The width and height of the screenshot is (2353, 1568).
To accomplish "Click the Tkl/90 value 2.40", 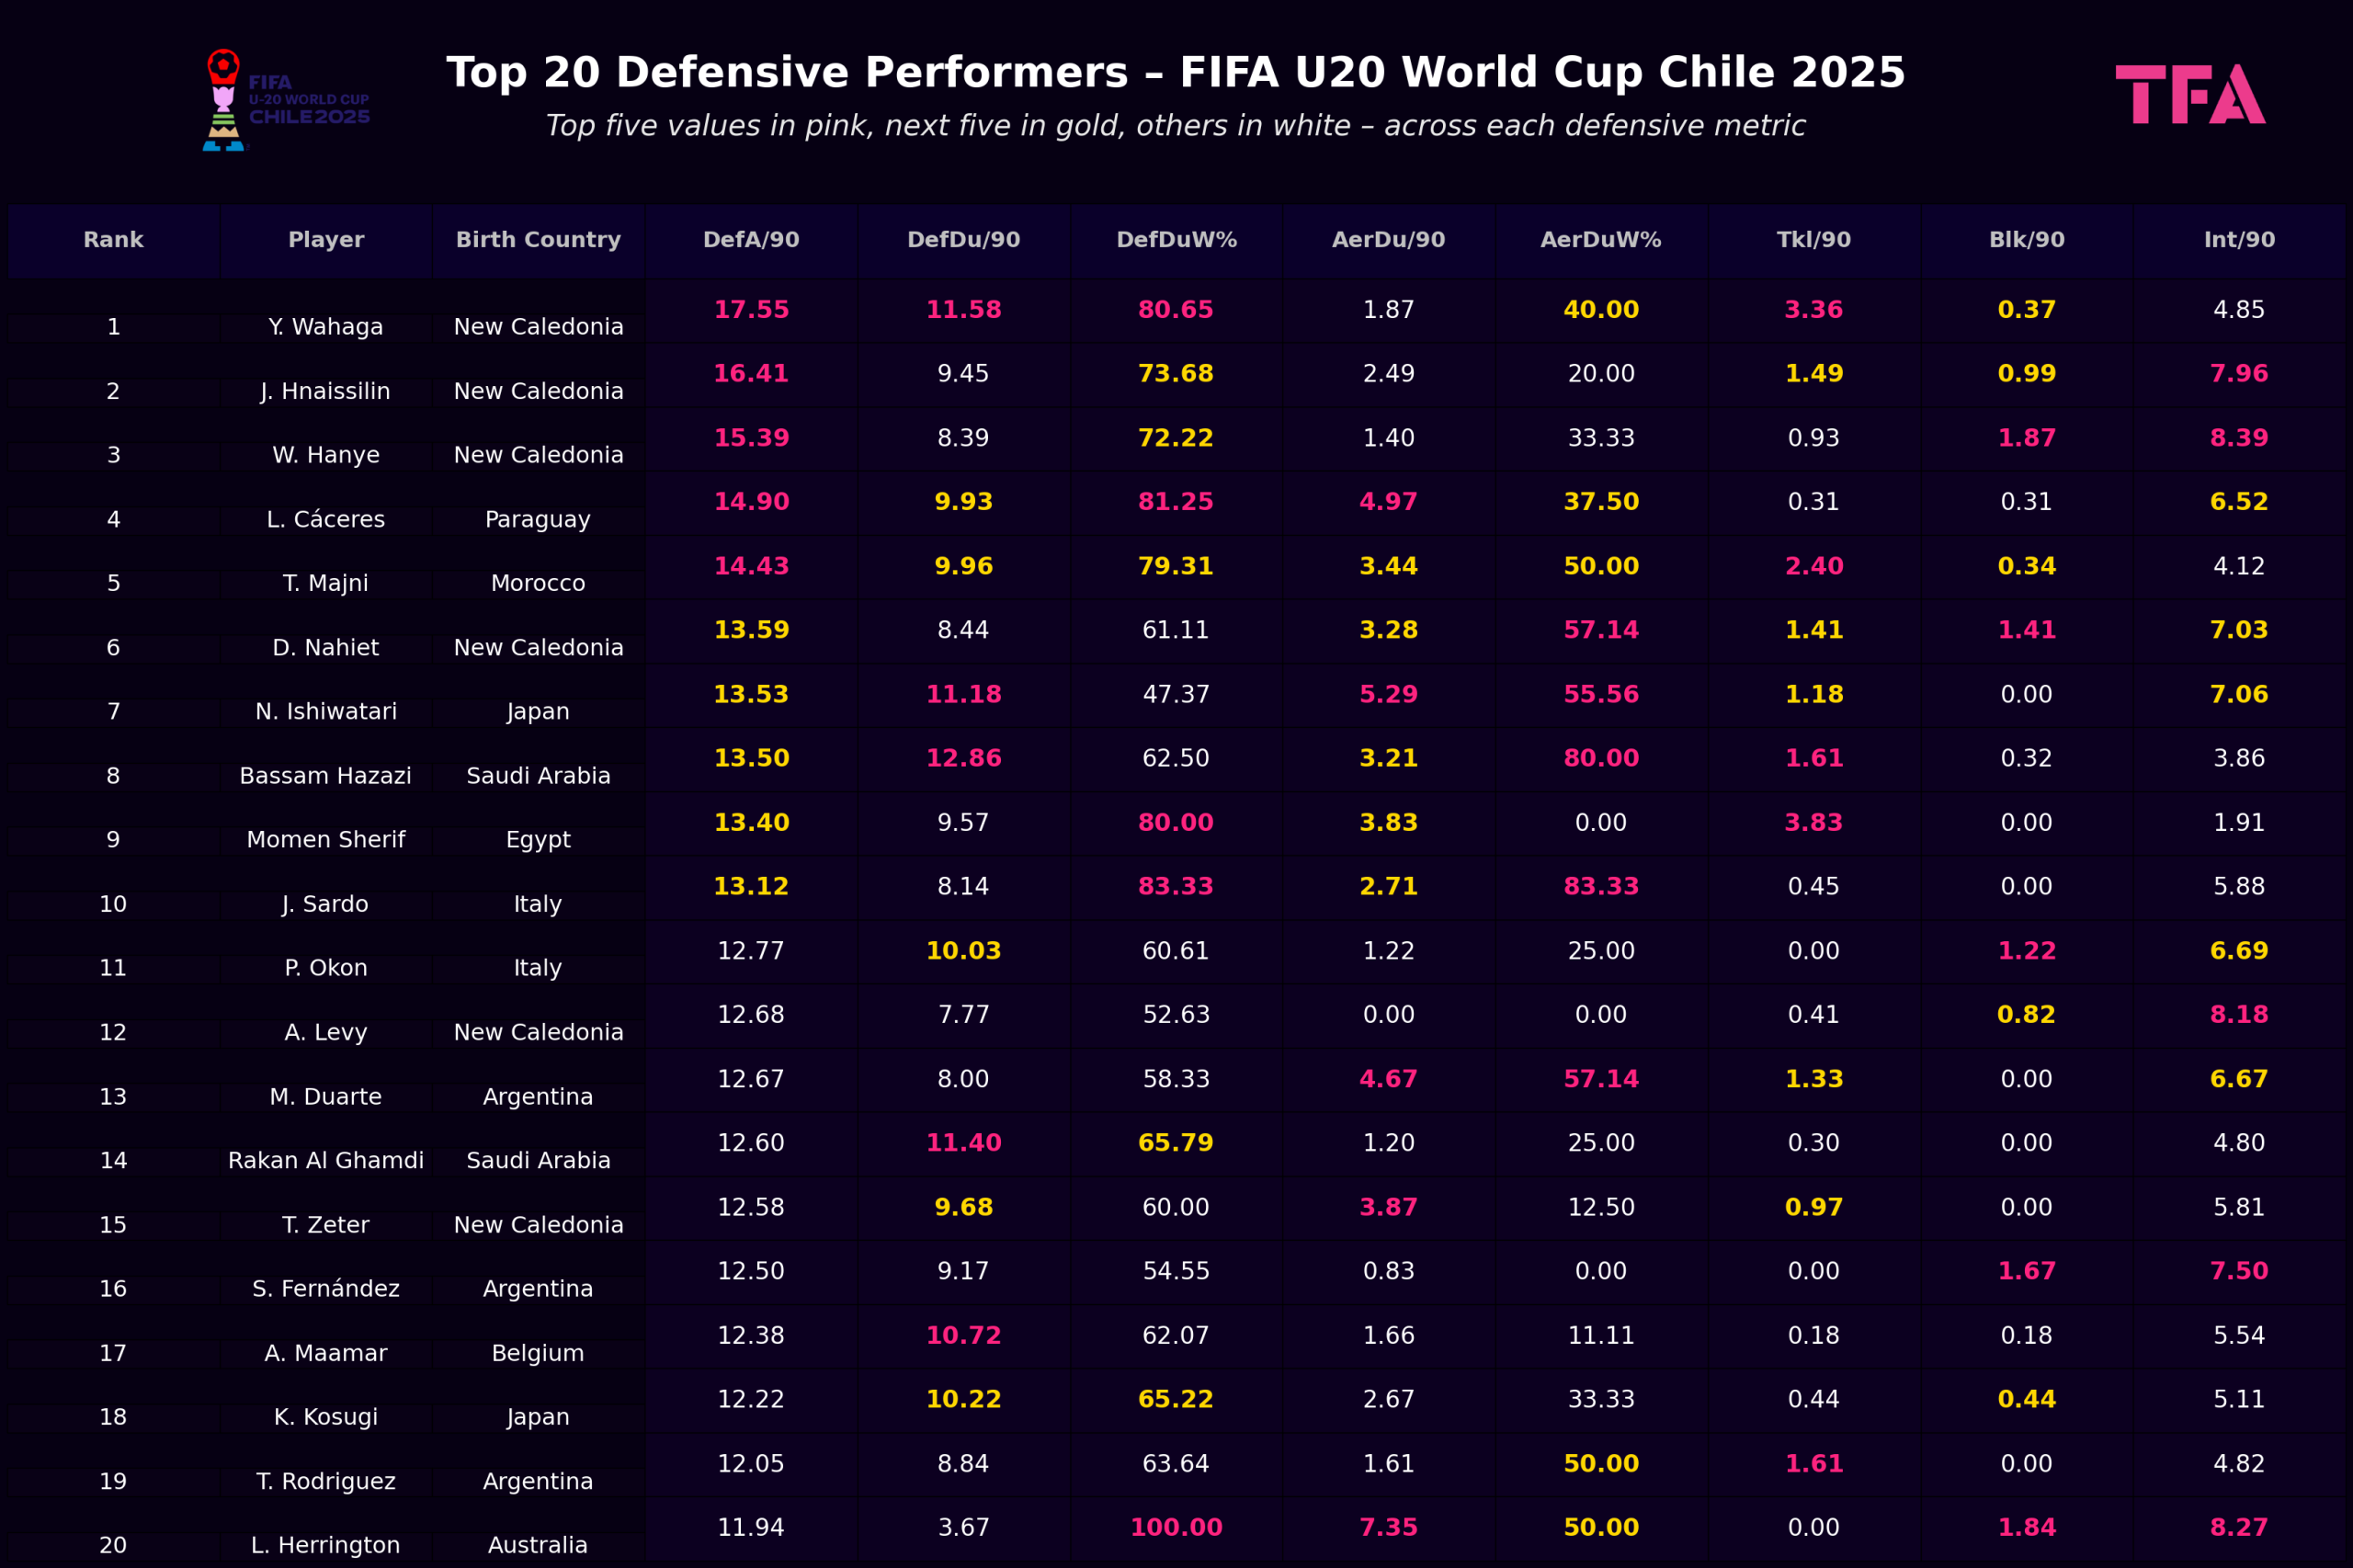I will coord(1813,566).
